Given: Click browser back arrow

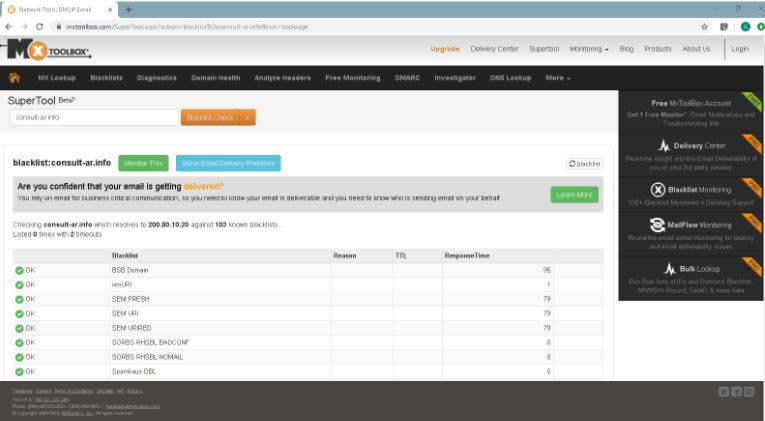Looking at the screenshot, I should pos(8,27).
